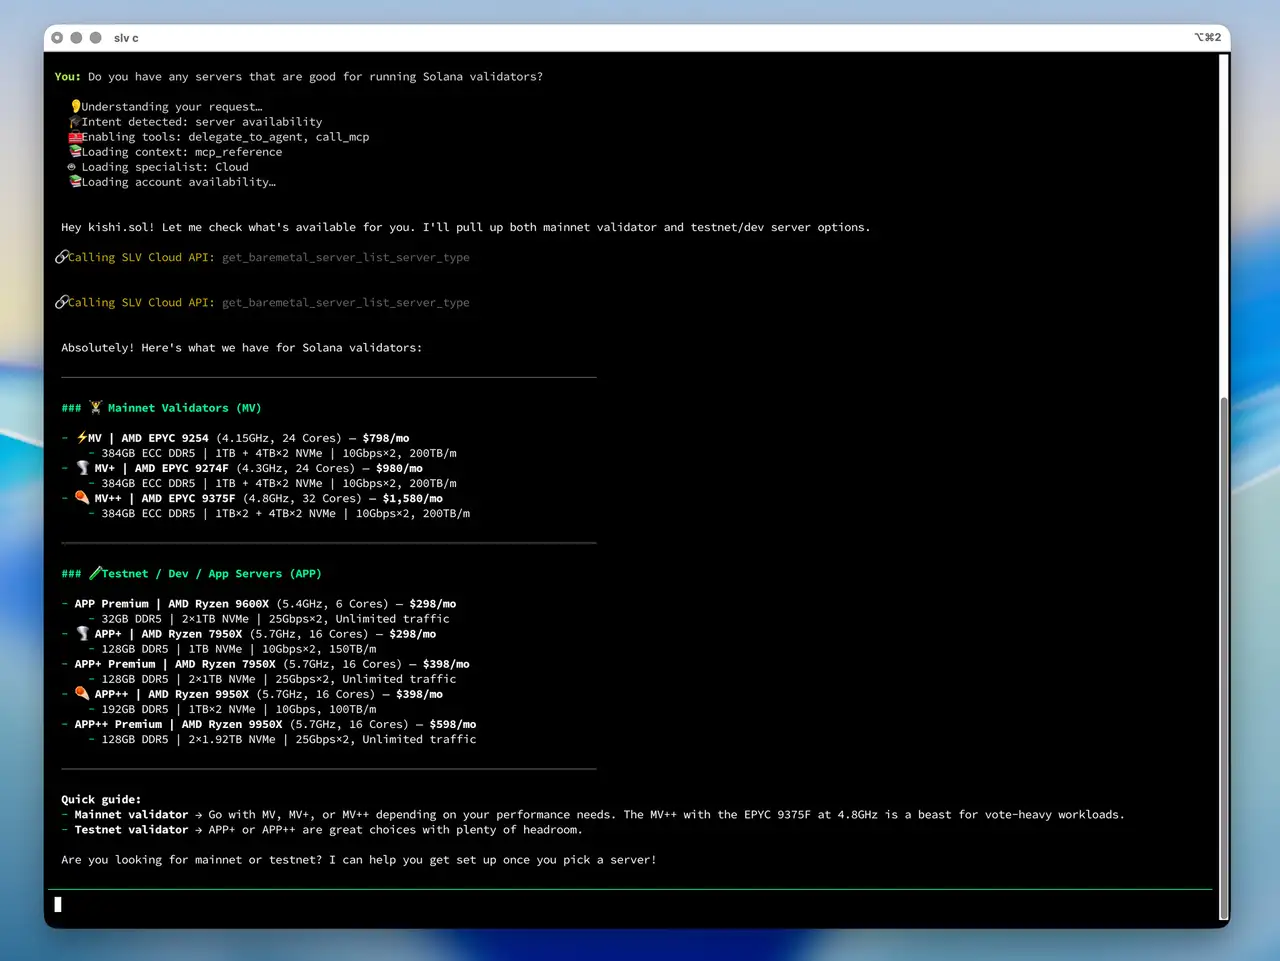Click the lightbulb icon beside Understanding your request
The image size is (1280, 961).
[x=75, y=106]
